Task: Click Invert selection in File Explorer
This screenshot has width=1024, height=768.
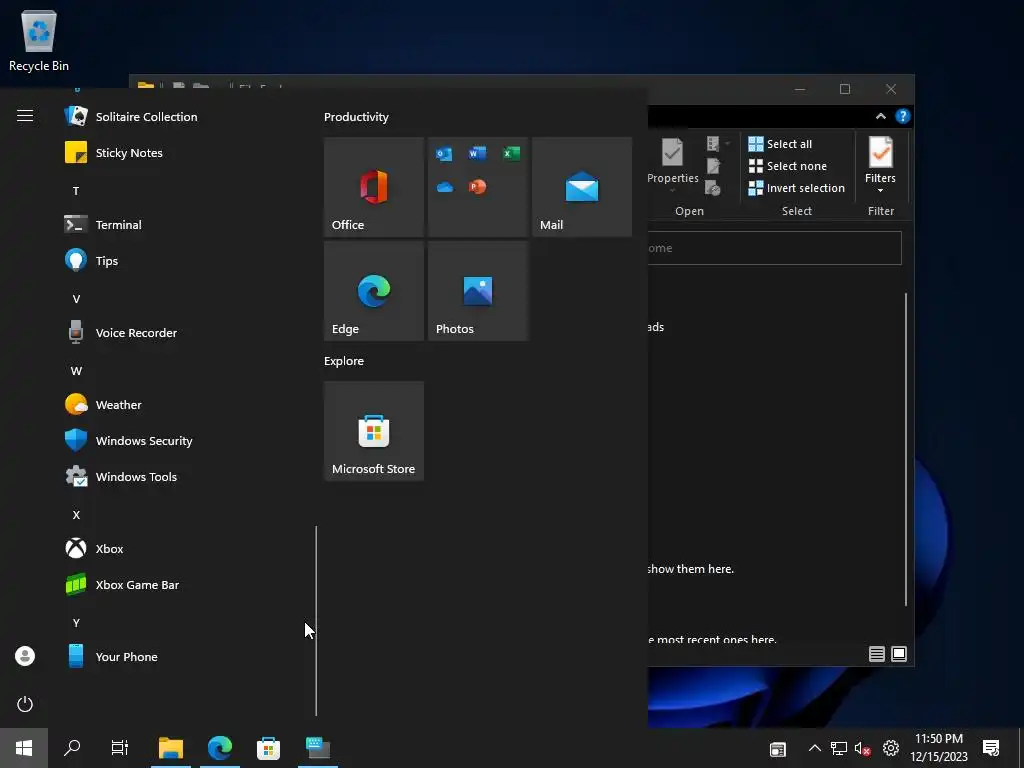Action: 797,188
